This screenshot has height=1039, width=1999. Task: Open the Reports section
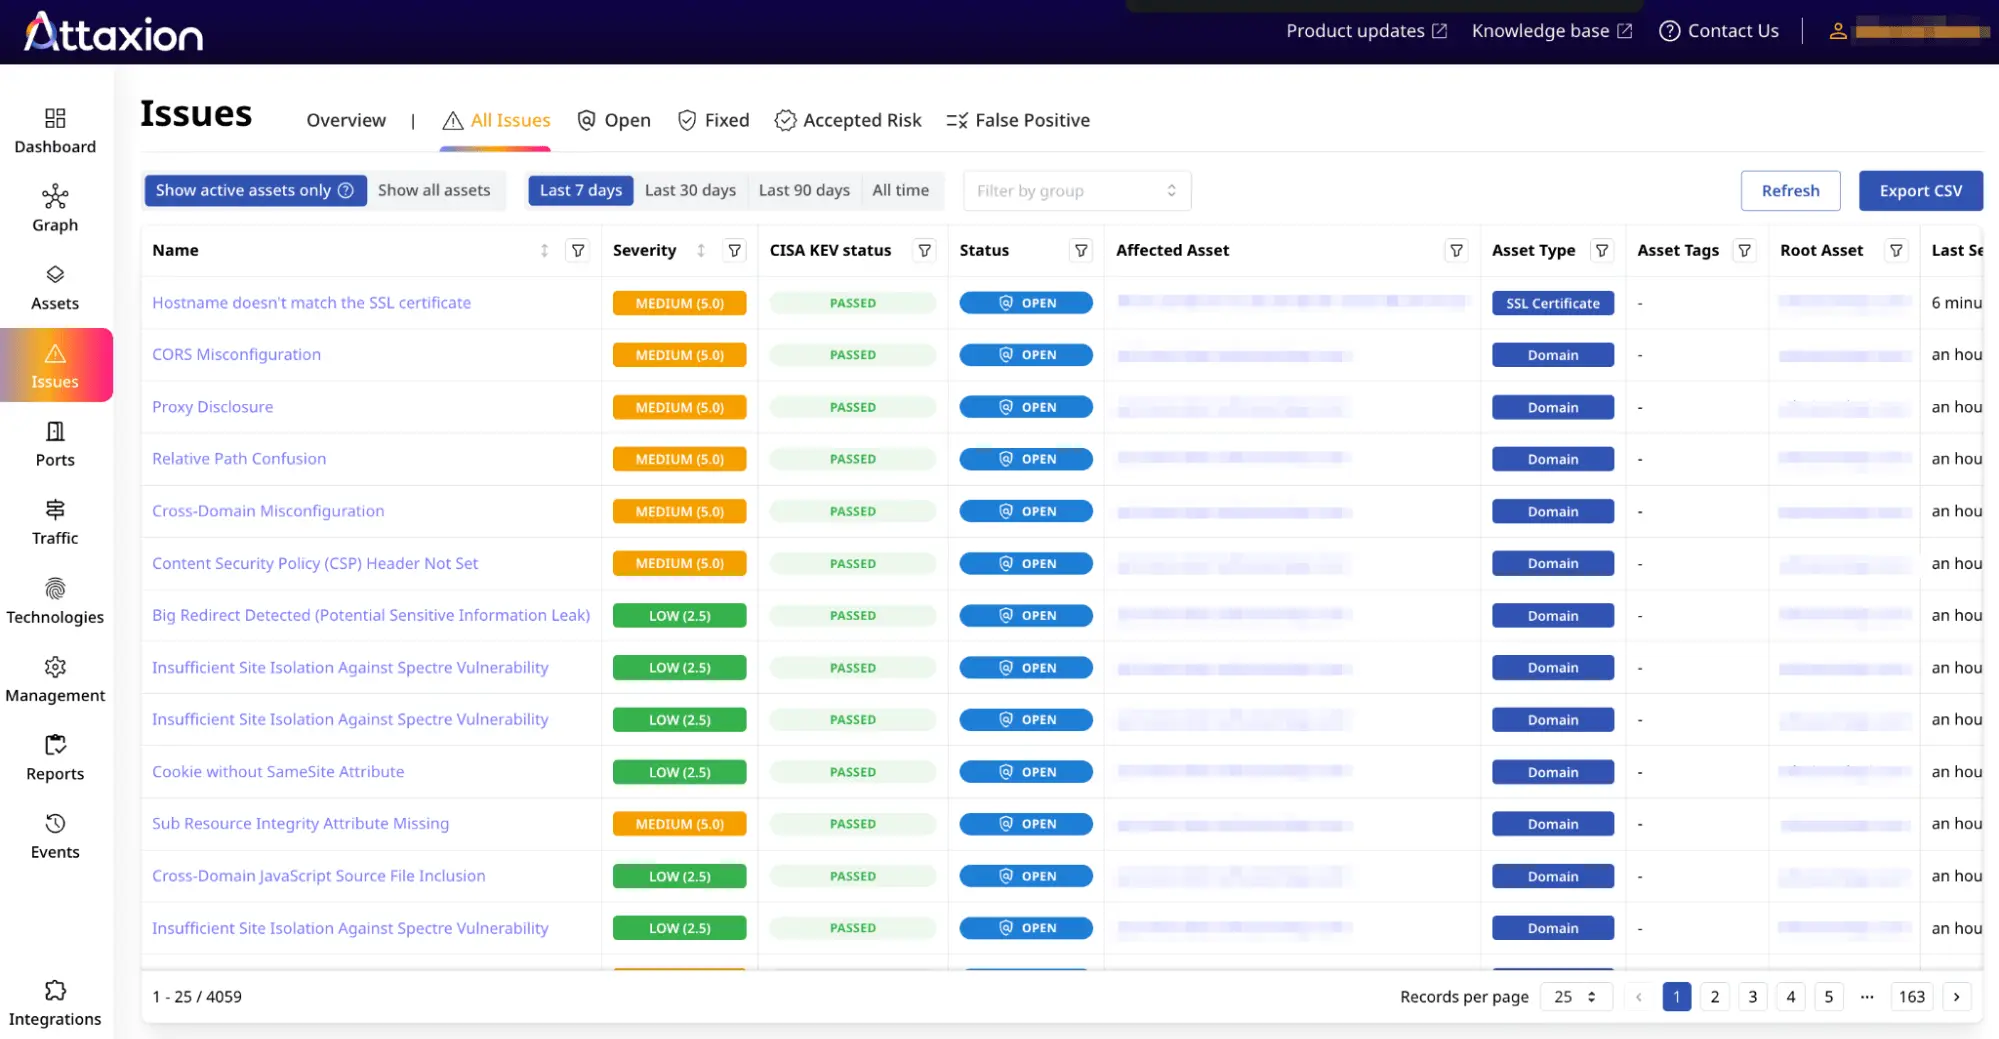pyautogui.click(x=55, y=757)
